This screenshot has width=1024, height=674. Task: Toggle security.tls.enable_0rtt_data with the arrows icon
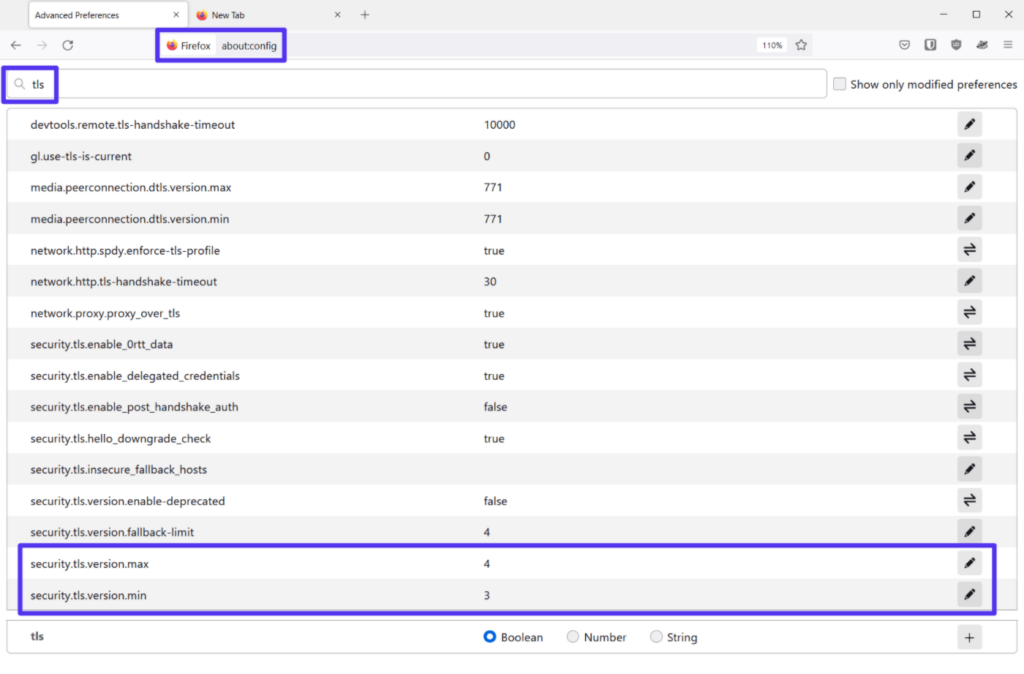click(968, 343)
